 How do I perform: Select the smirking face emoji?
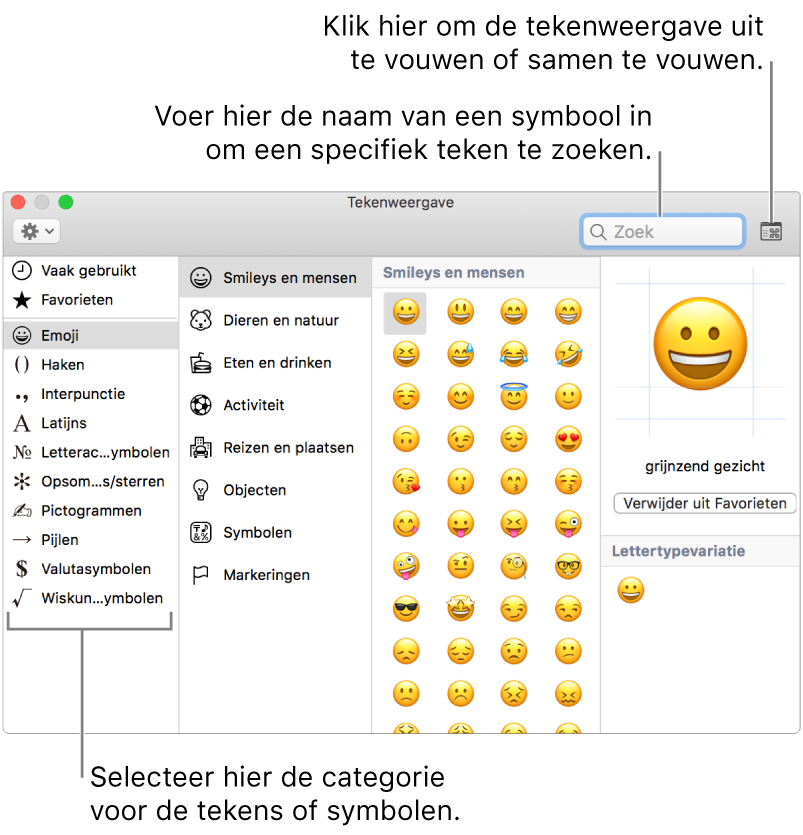514,609
